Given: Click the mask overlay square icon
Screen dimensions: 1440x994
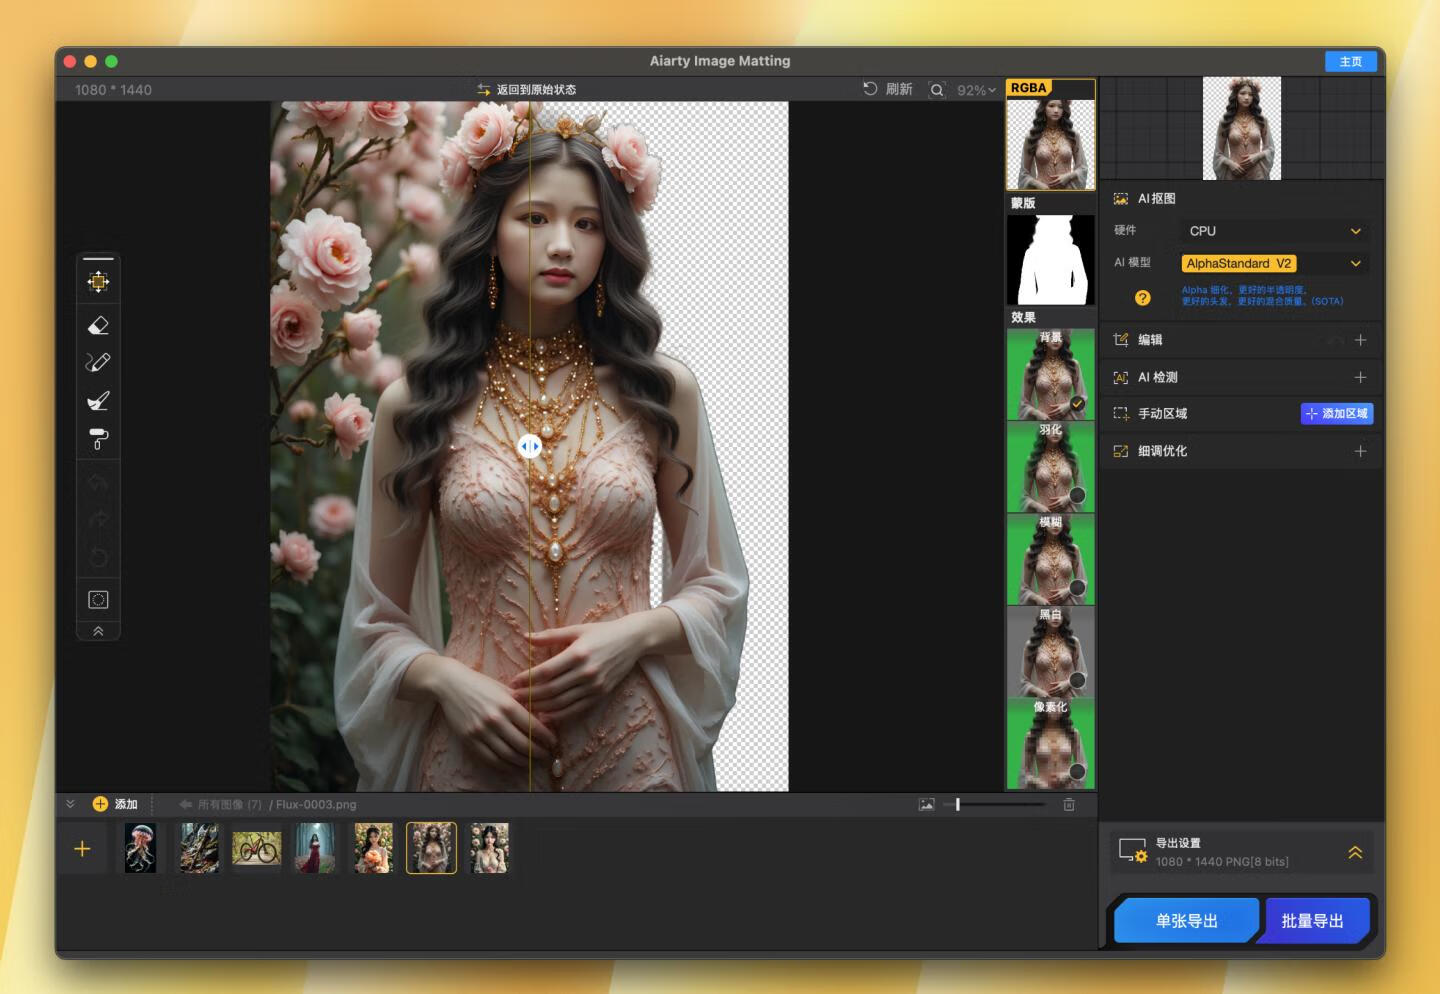Looking at the screenshot, I should (x=98, y=600).
